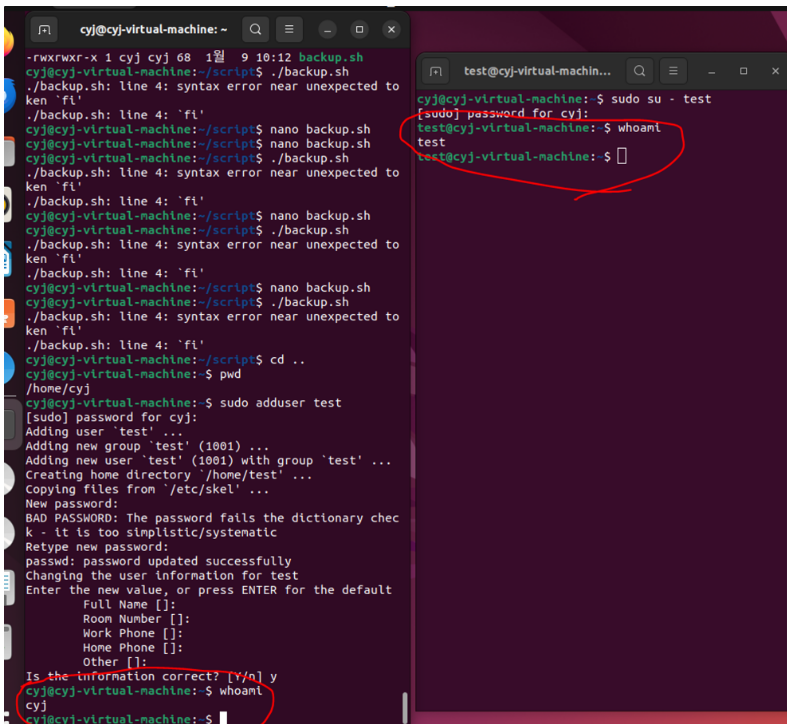Click the "Adding new user `test' (1001) with group" line
This screenshot has height=724, width=787.
pos(208,460)
